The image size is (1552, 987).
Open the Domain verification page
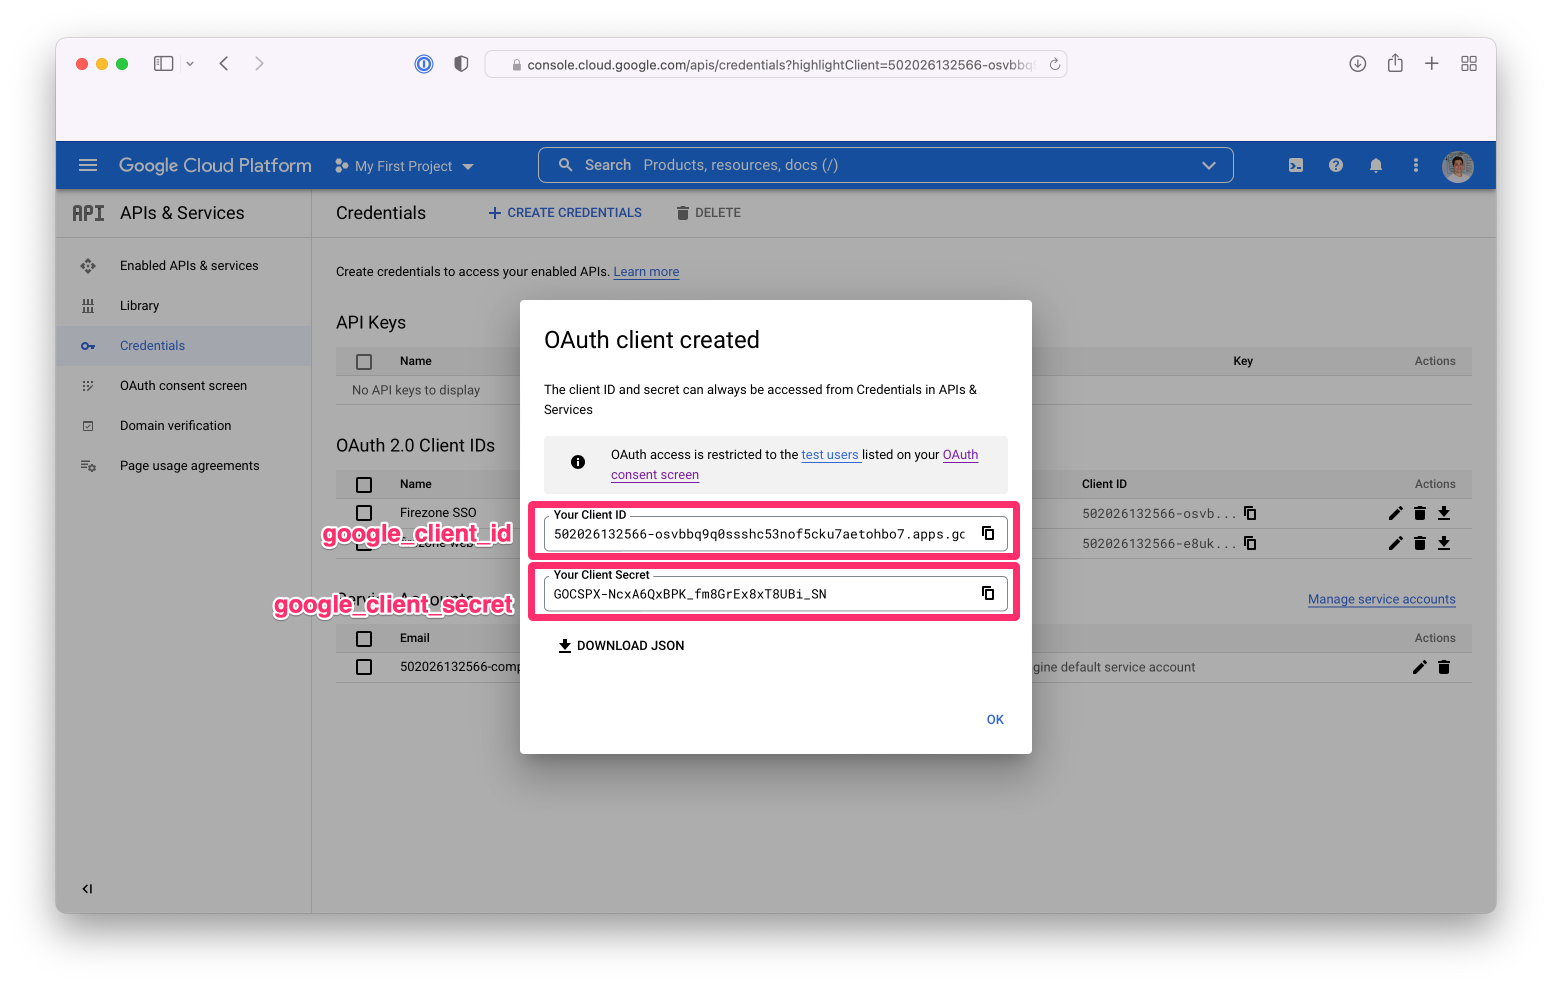pyautogui.click(x=177, y=425)
